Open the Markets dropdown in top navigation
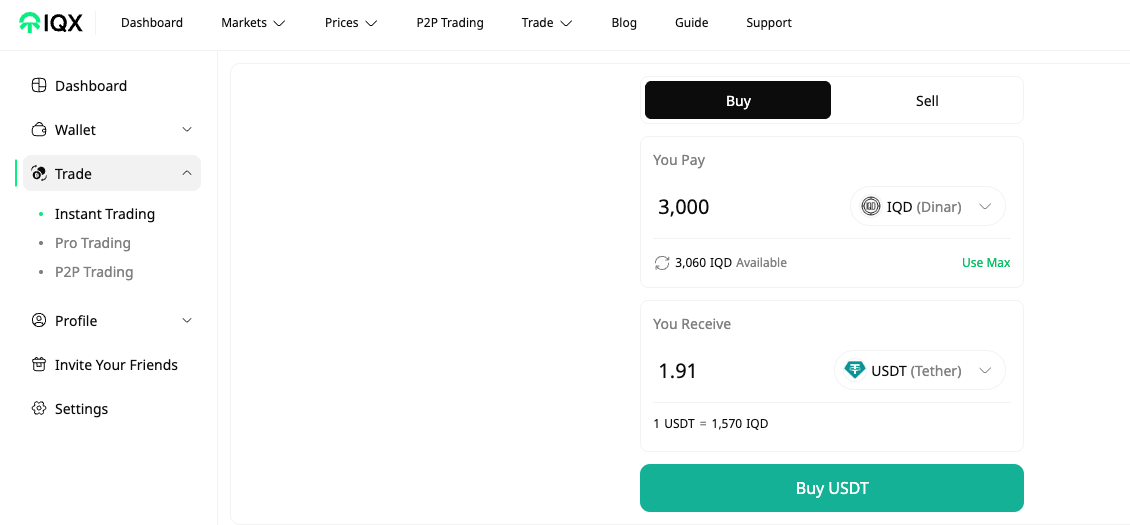1130x525 pixels. 253,23
